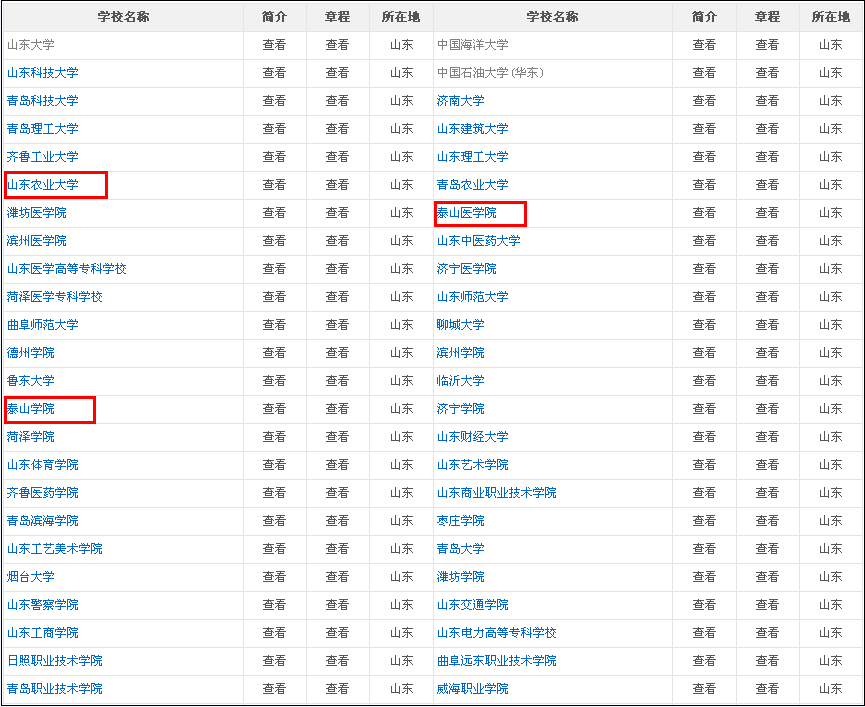Screen dimensions: 865x707
Task: Open the 济南大学 link
Action: click(461, 101)
